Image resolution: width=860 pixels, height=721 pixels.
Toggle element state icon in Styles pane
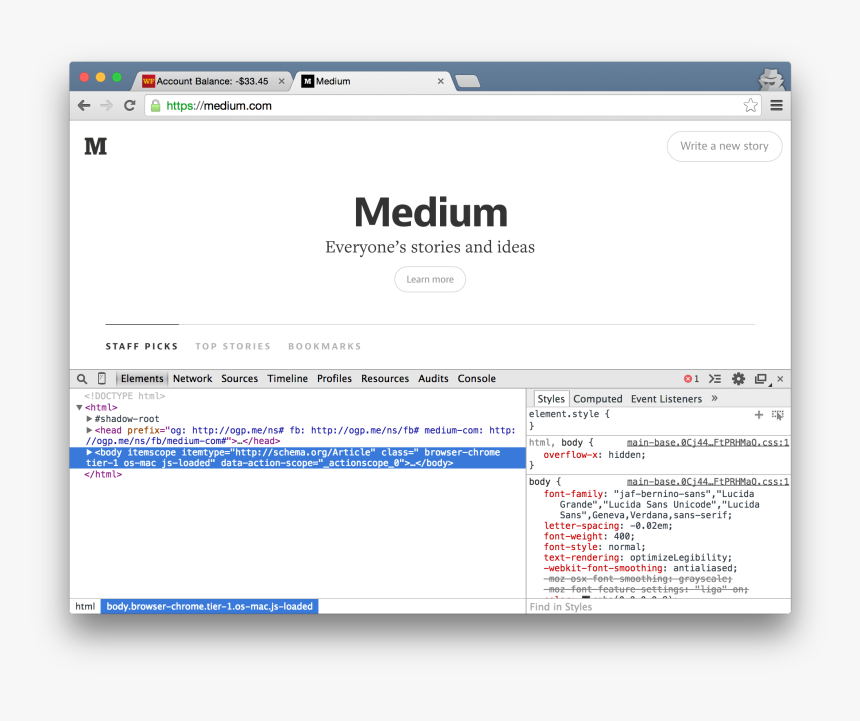point(778,415)
